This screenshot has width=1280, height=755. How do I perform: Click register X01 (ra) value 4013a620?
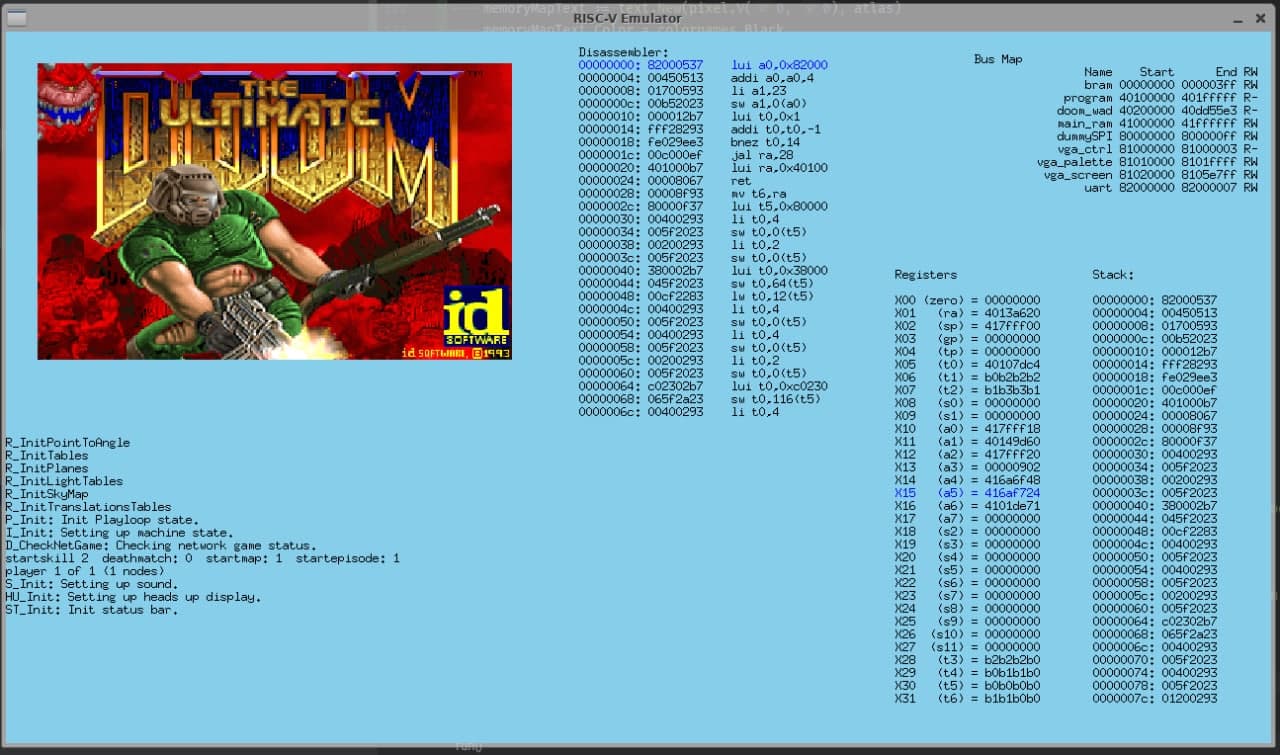pos(1012,313)
